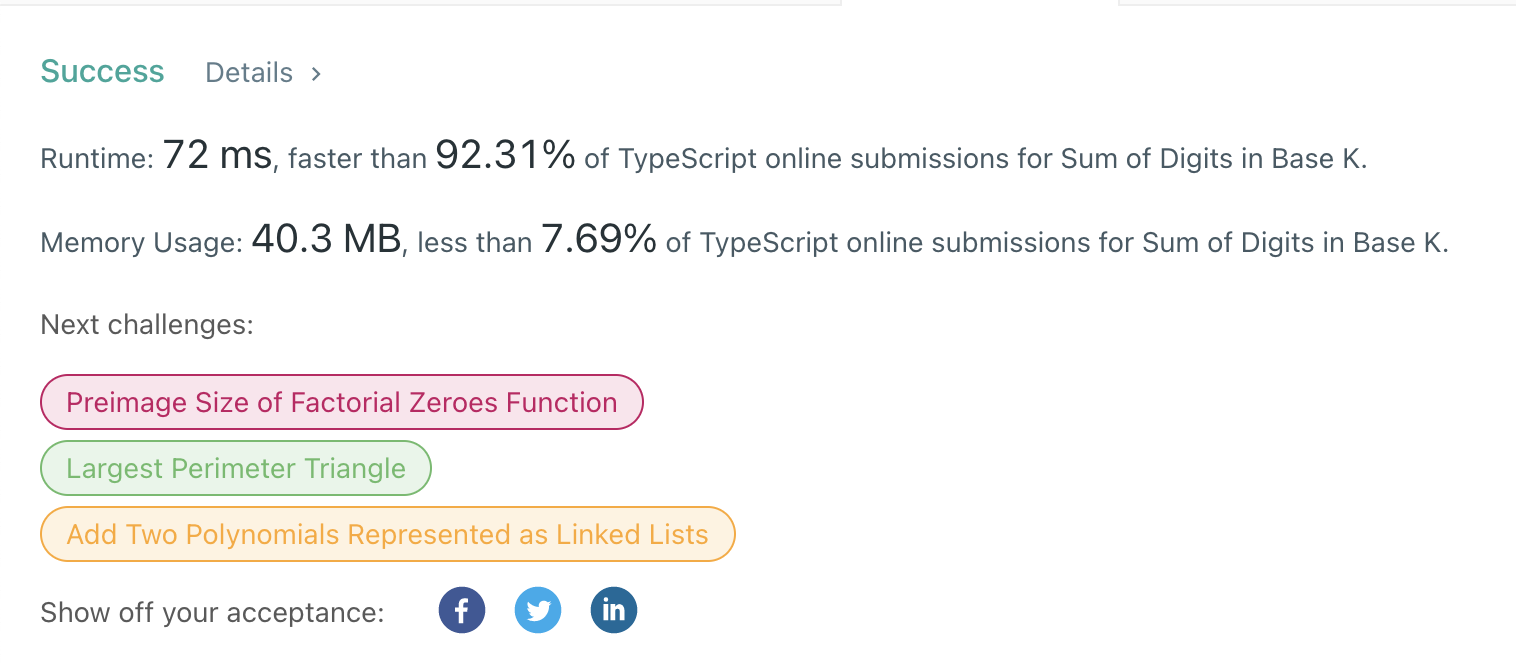Click the "Show off your acceptance:" label
The height and width of the screenshot is (672, 1516).
click(212, 612)
